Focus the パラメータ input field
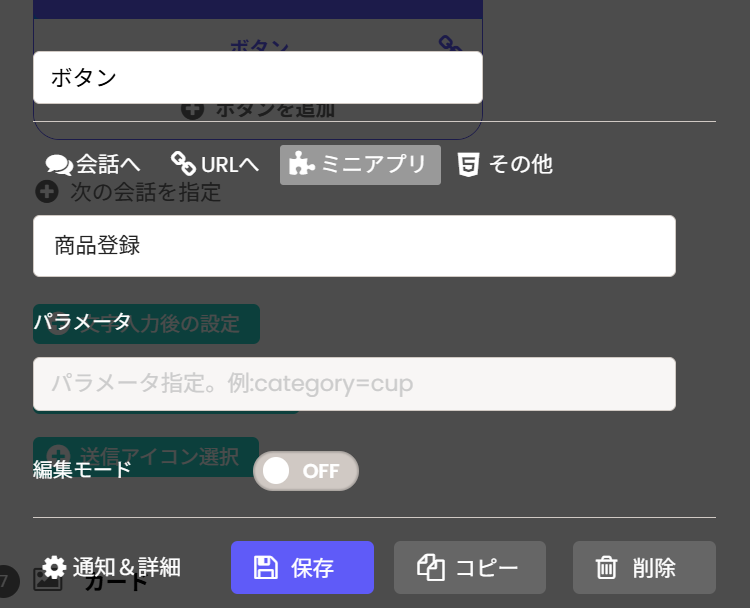 [354, 384]
